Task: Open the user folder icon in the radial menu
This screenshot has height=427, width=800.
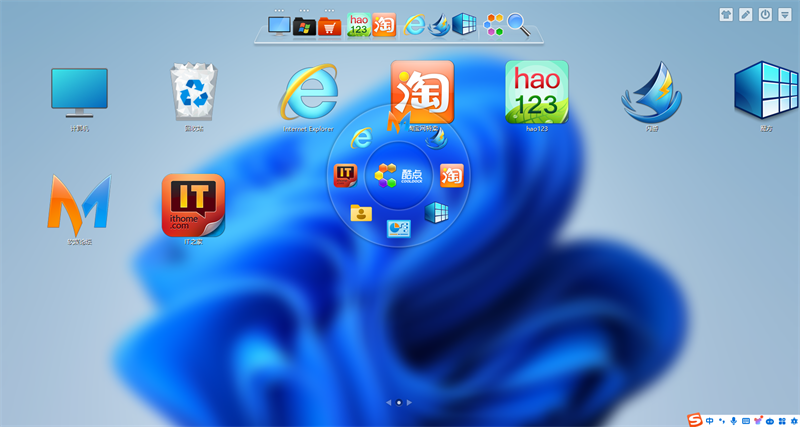Action: (x=361, y=212)
